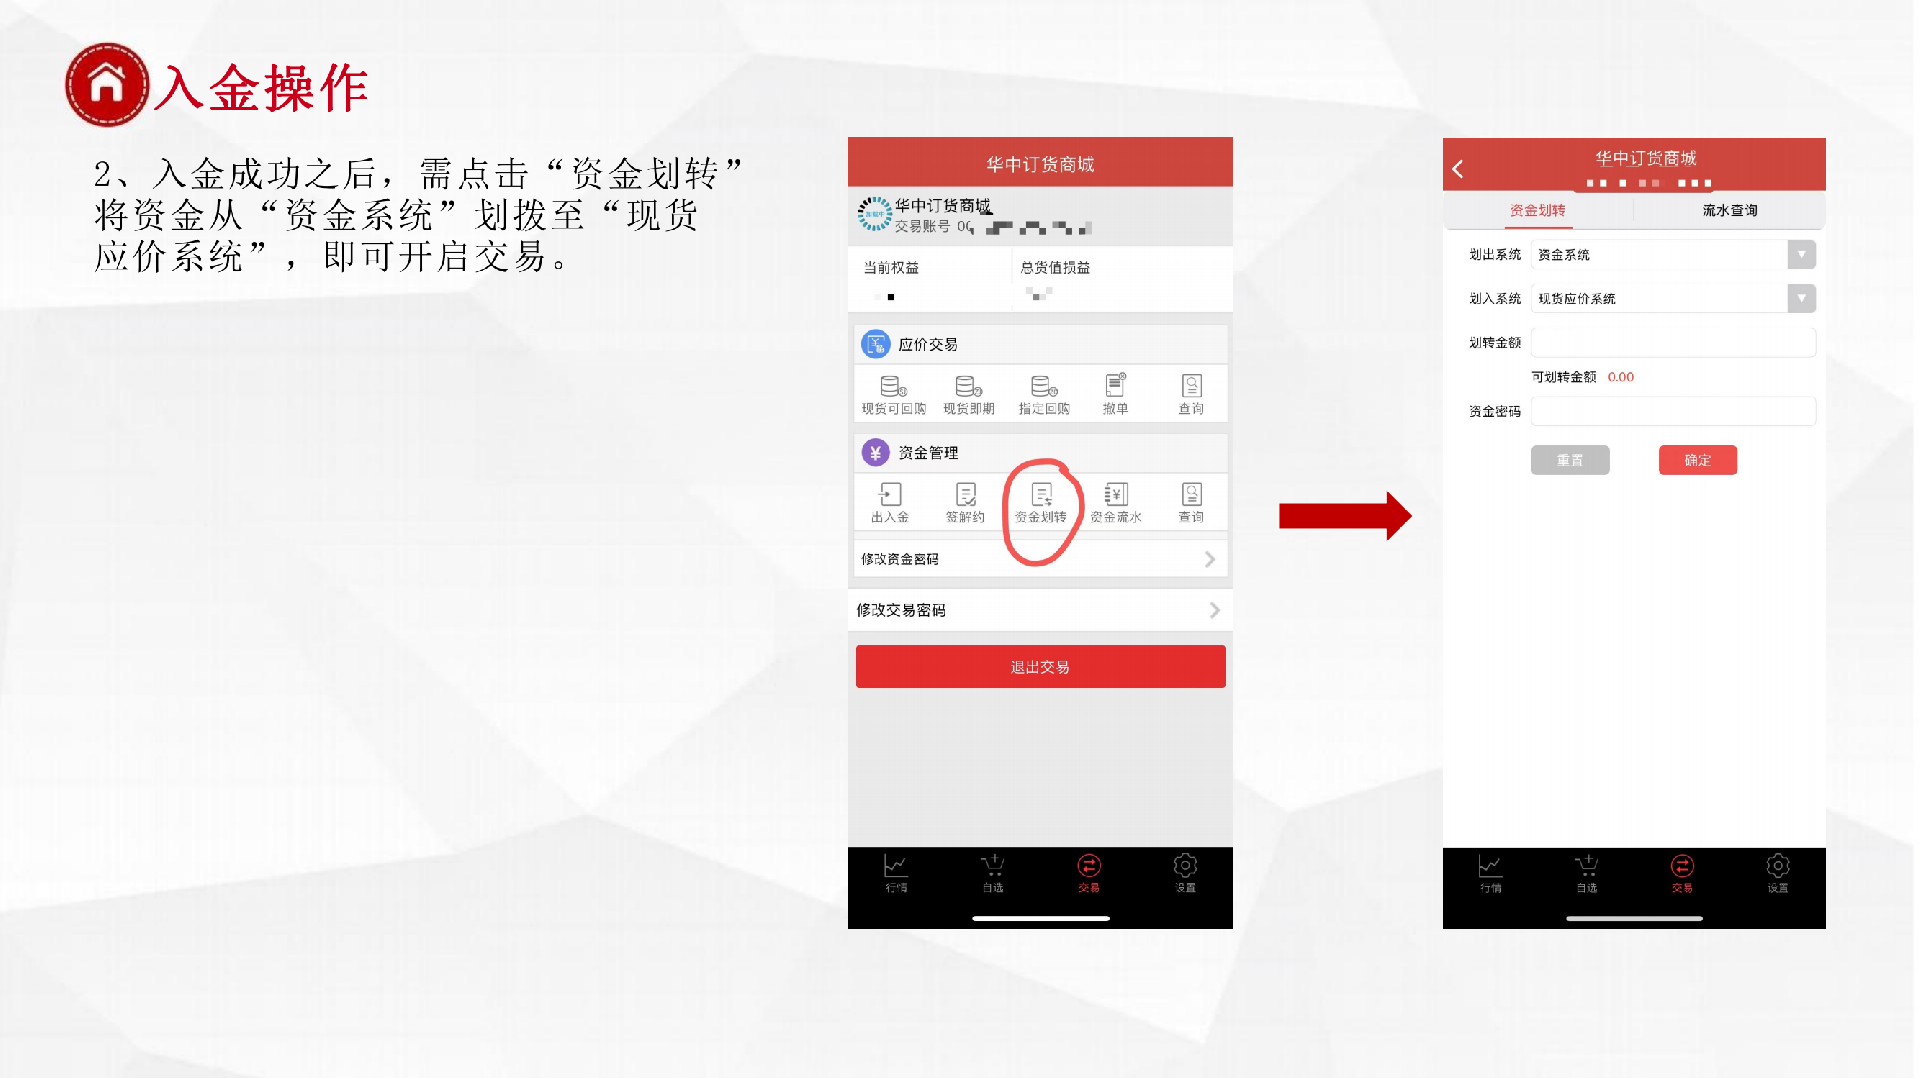Click the 资金系统 value in 划出系统
1920x1079 pixels.
tap(1564, 255)
